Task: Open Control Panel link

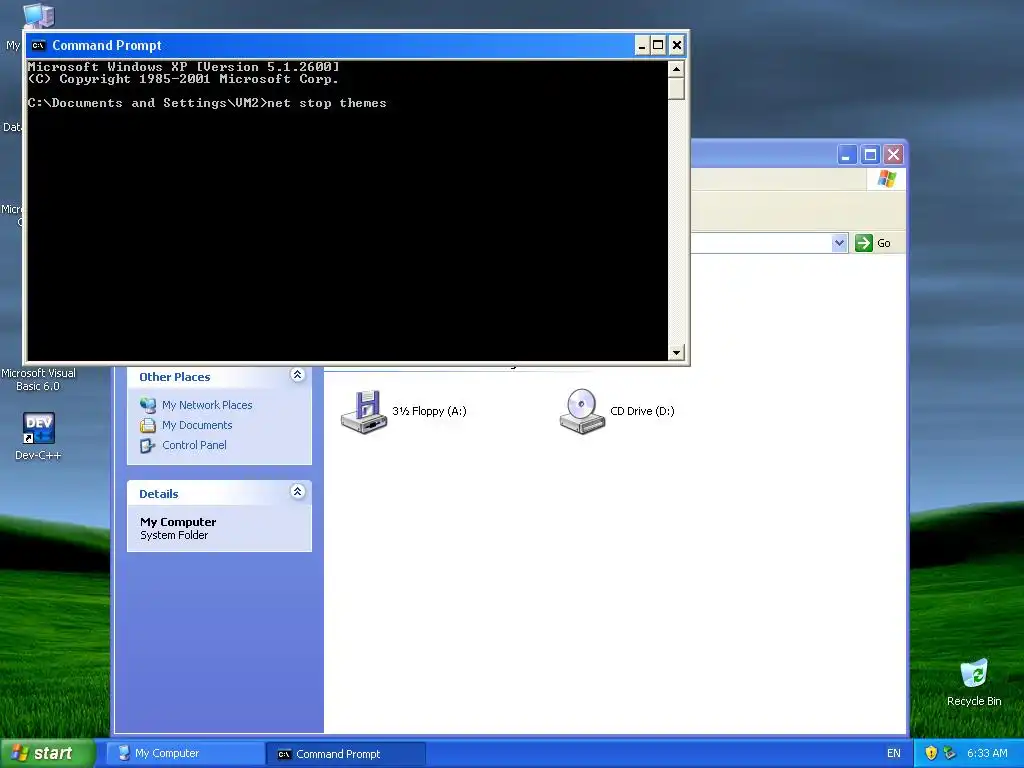Action: (x=195, y=445)
